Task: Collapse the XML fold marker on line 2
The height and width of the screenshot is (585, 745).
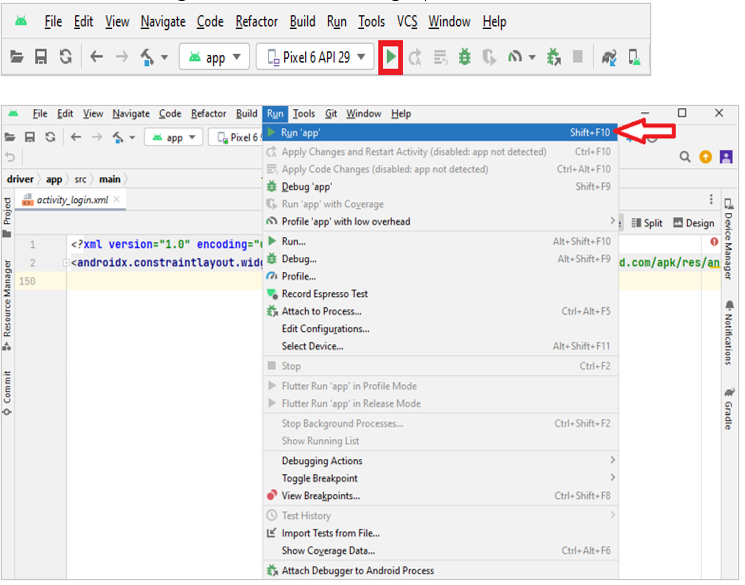Action: (x=66, y=262)
